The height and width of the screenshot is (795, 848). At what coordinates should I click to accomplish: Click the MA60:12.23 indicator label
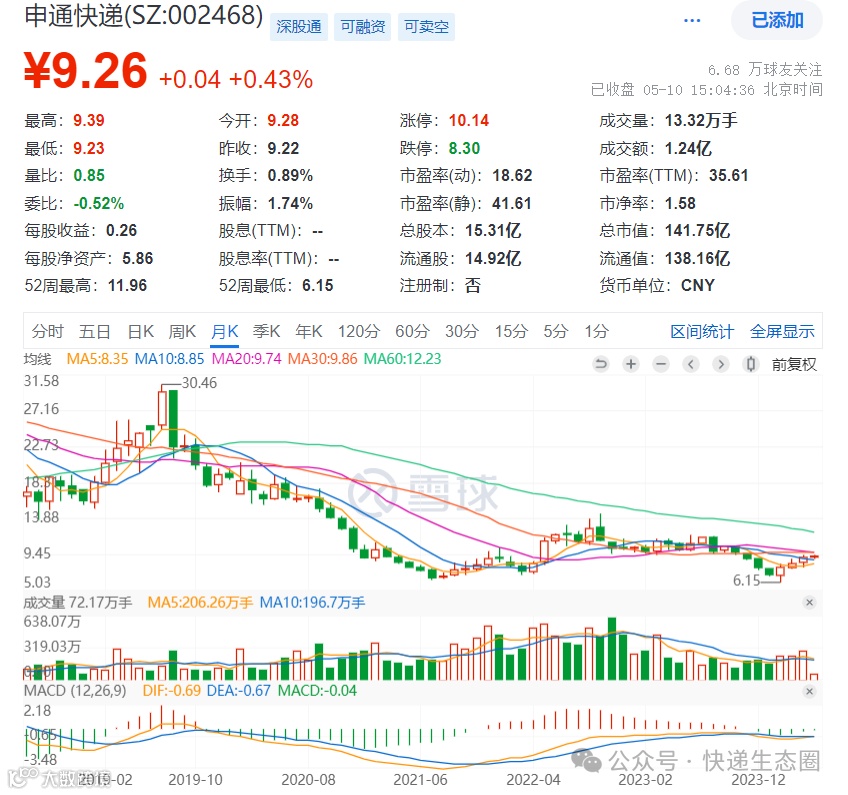coord(402,359)
